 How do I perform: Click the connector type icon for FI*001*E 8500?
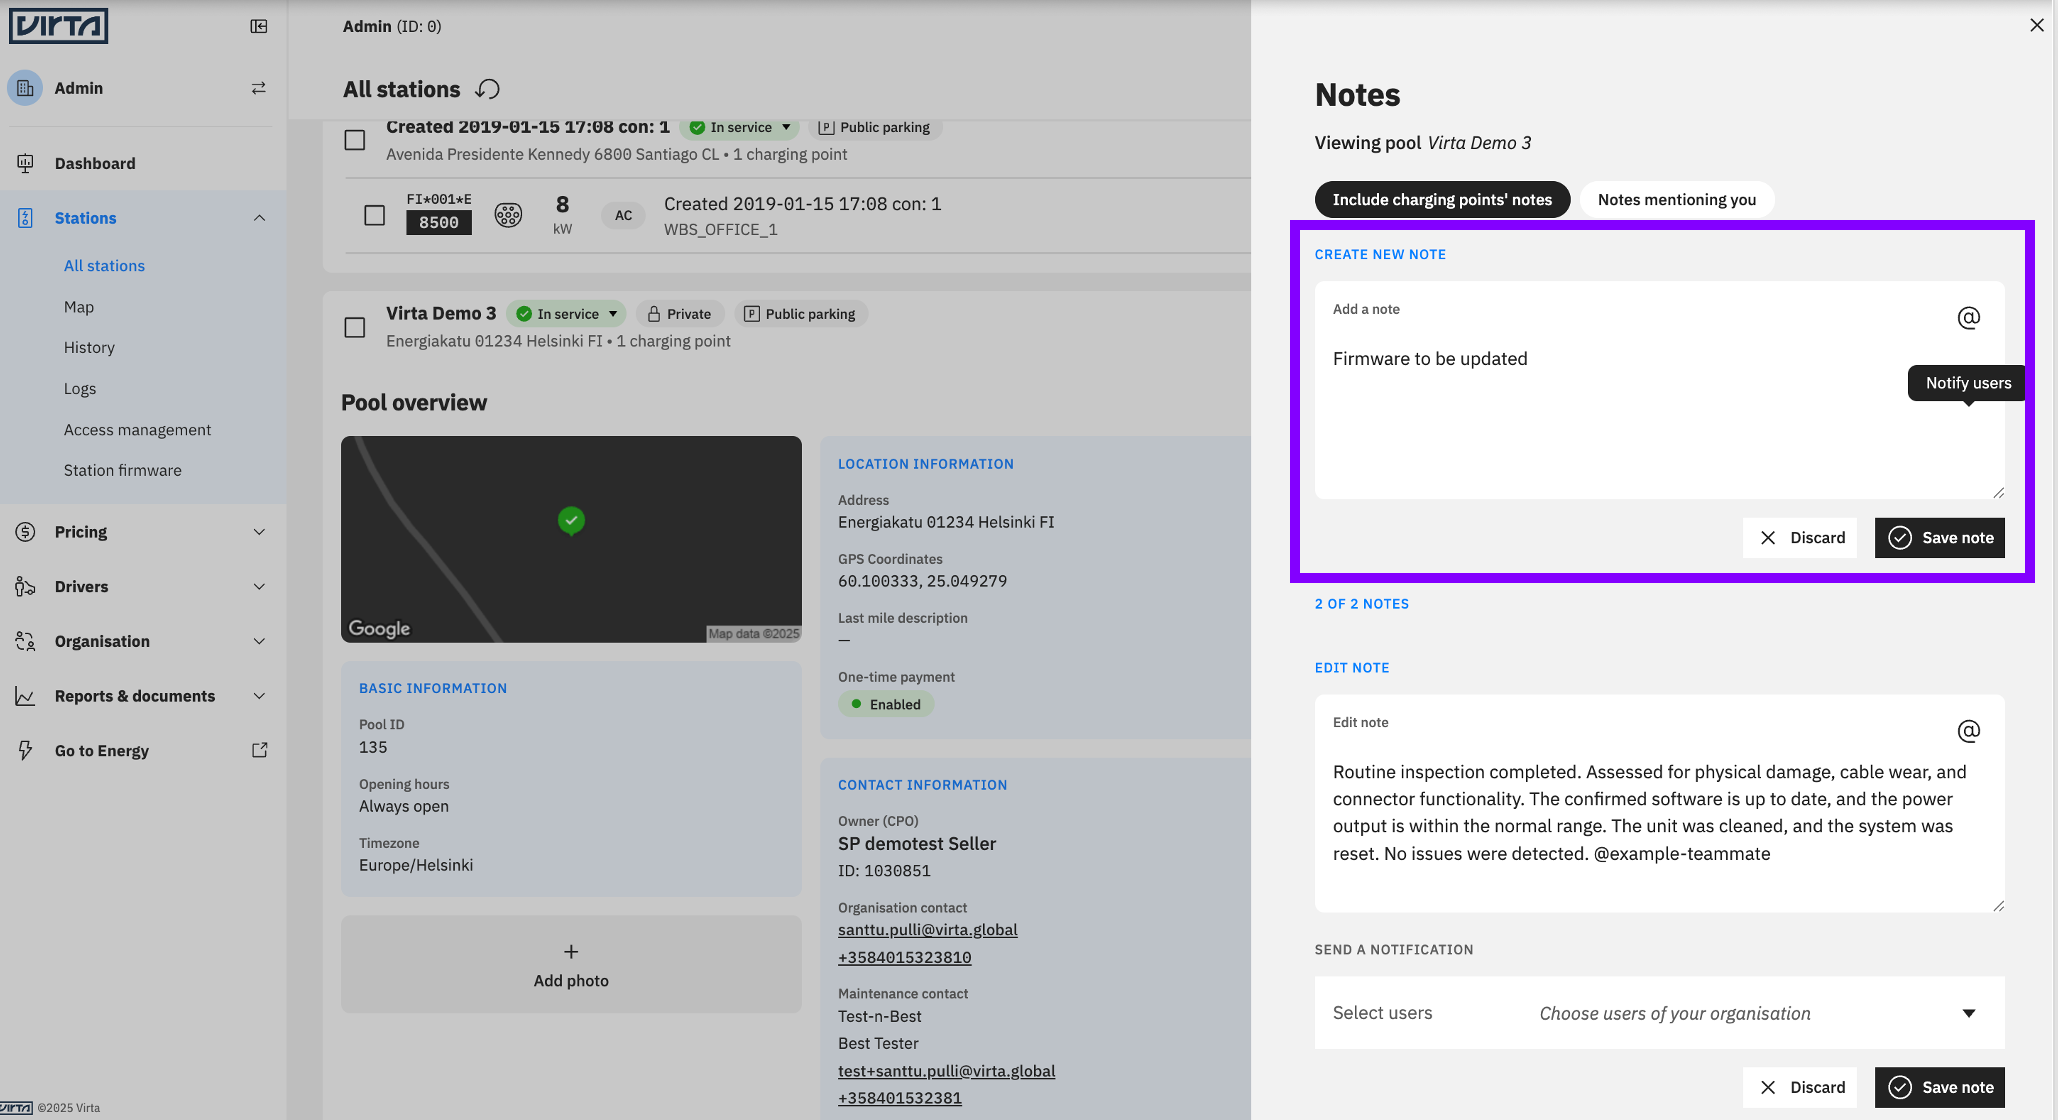[508, 214]
